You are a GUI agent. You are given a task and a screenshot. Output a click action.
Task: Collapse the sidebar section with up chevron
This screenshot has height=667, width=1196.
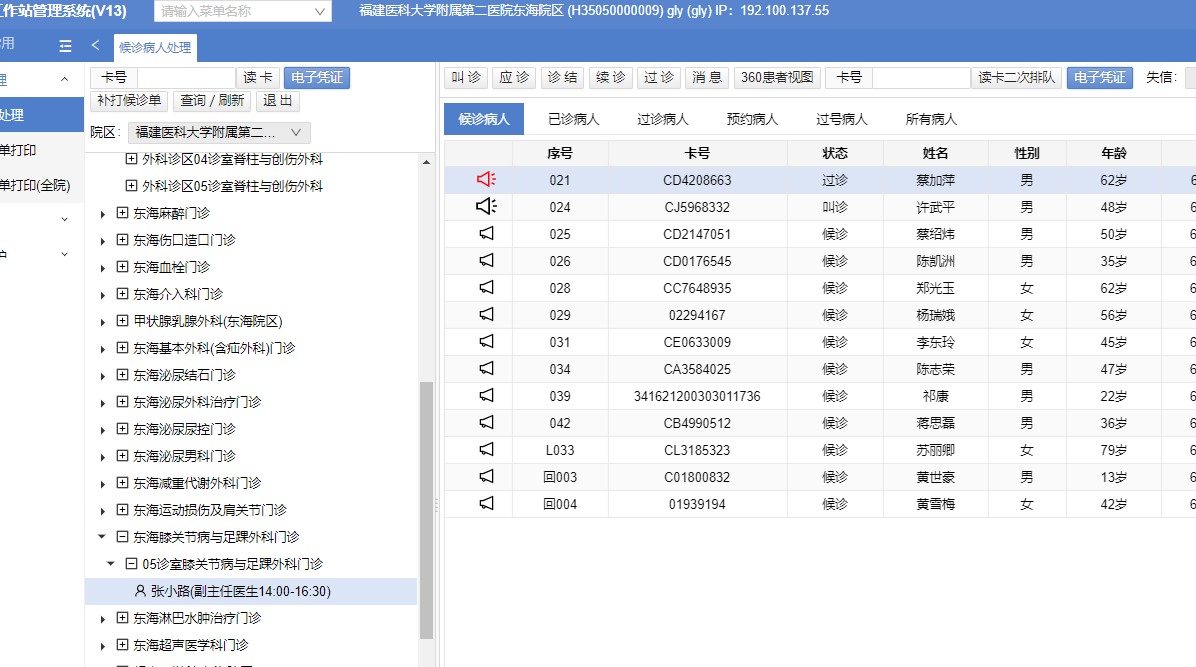pyautogui.click(x=65, y=79)
